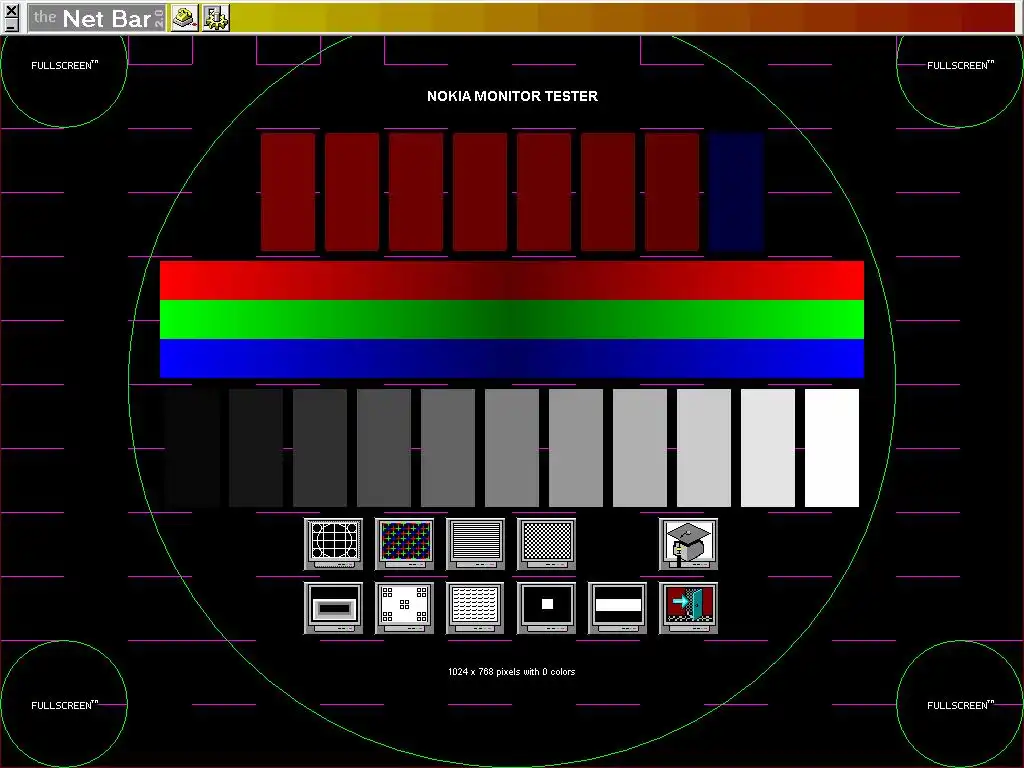Open the Focus test with small squares icon
1024x768 pixels.
[404, 607]
